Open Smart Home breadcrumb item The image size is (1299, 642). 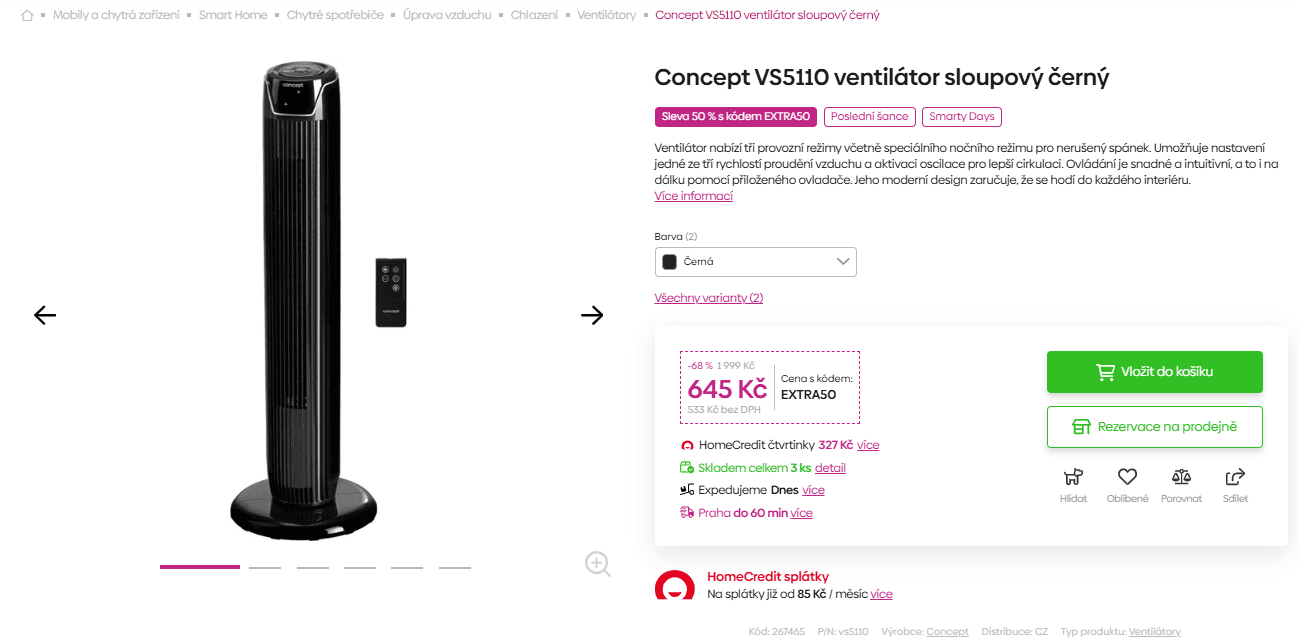[233, 16]
